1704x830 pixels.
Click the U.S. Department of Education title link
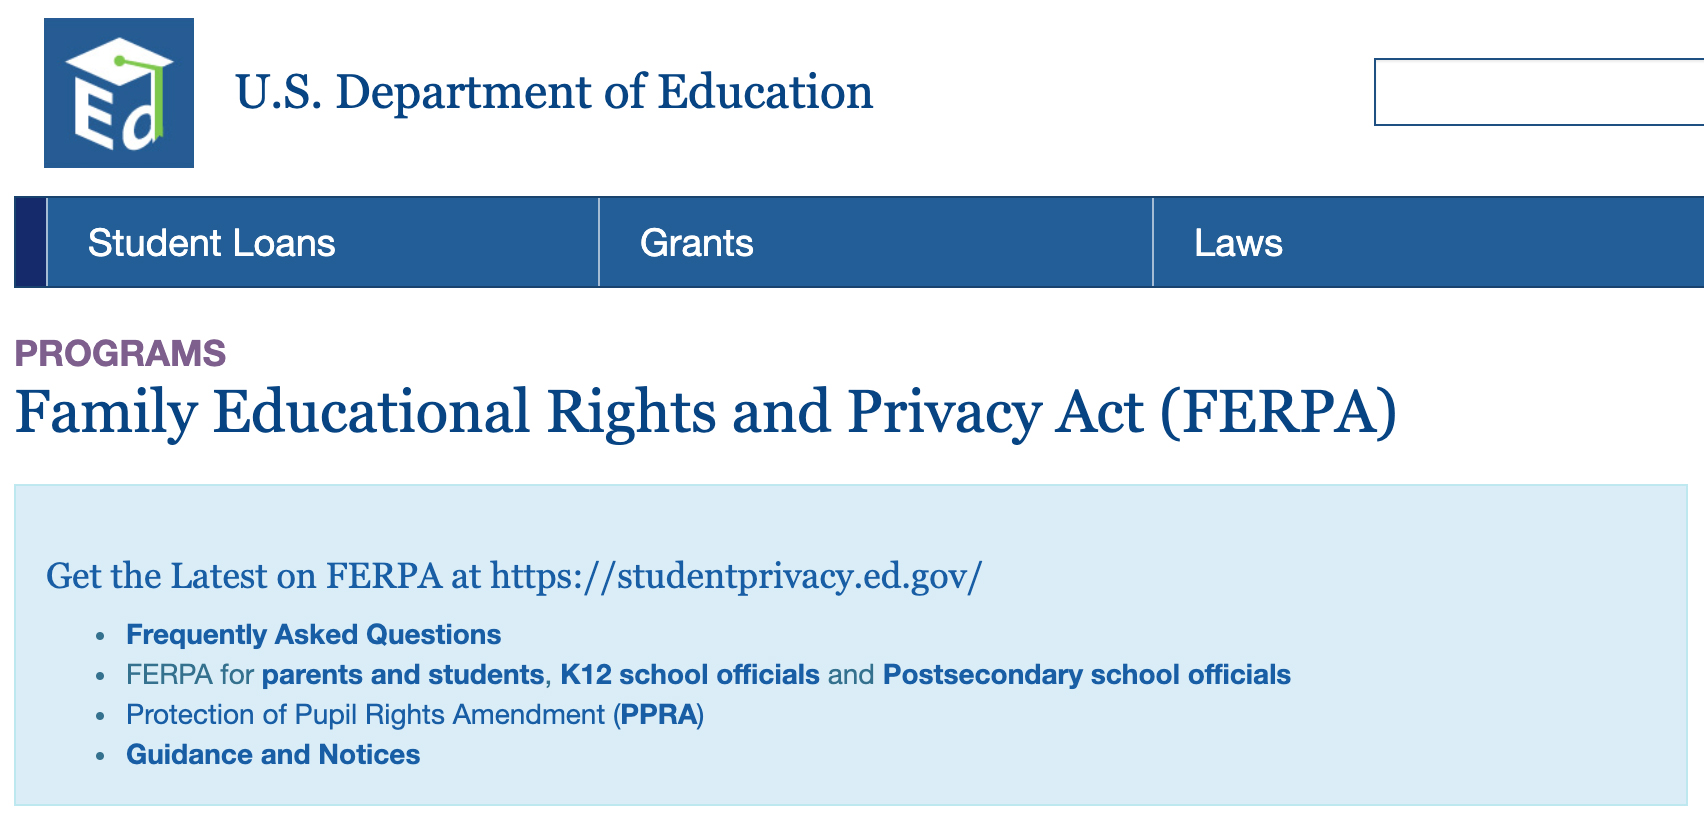coord(552,92)
